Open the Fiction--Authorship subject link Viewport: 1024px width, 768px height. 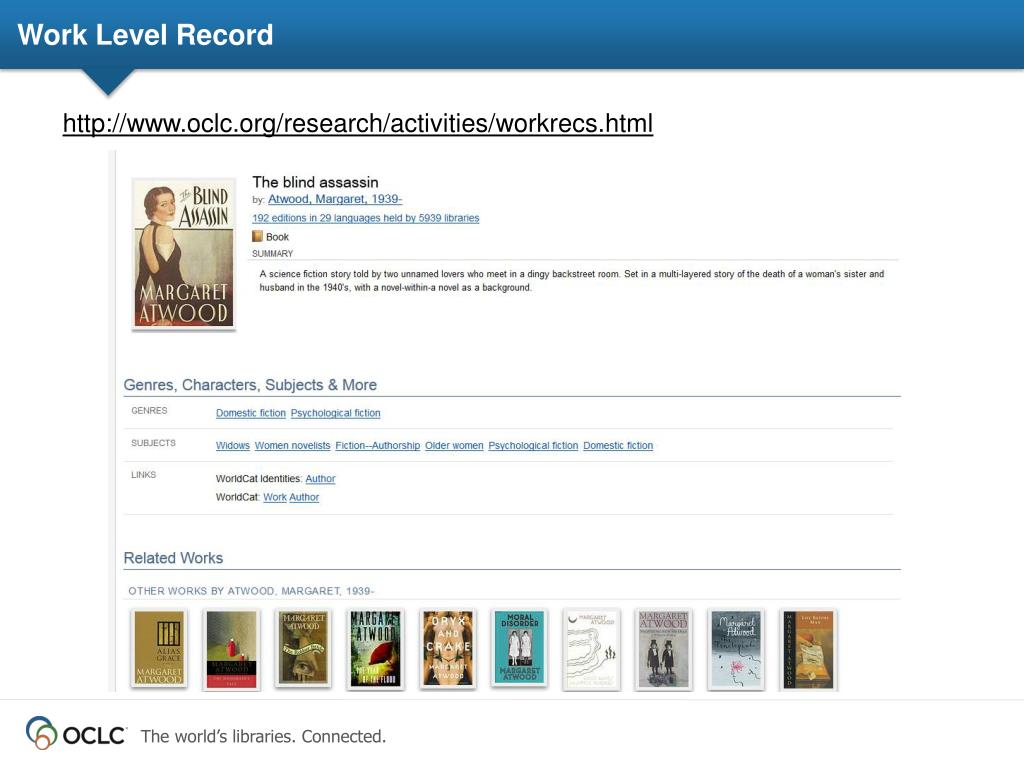click(377, 445)
